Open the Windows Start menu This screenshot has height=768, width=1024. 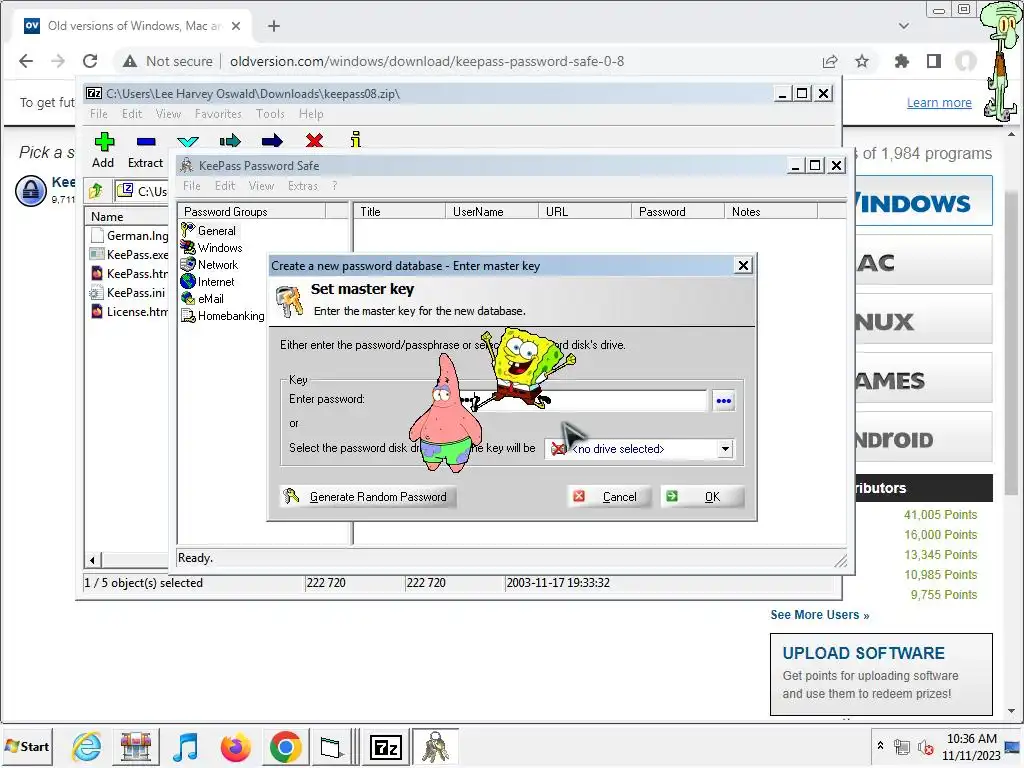tap(27, 746)
